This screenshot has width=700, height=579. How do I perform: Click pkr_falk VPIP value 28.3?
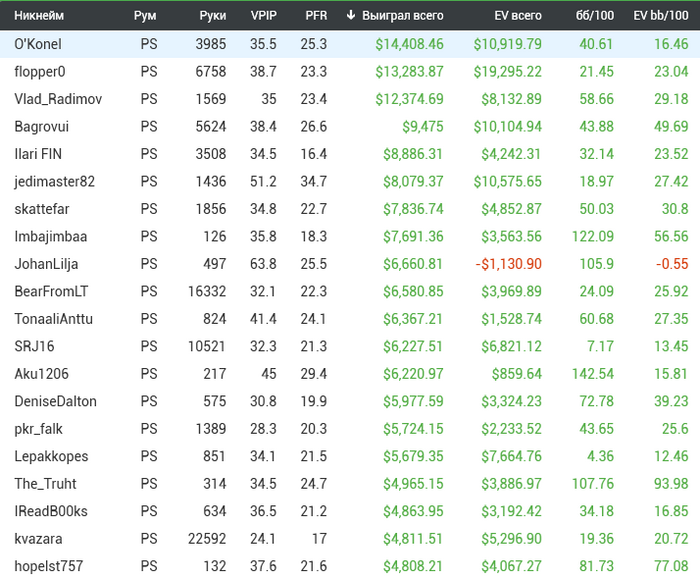(263, 429)
